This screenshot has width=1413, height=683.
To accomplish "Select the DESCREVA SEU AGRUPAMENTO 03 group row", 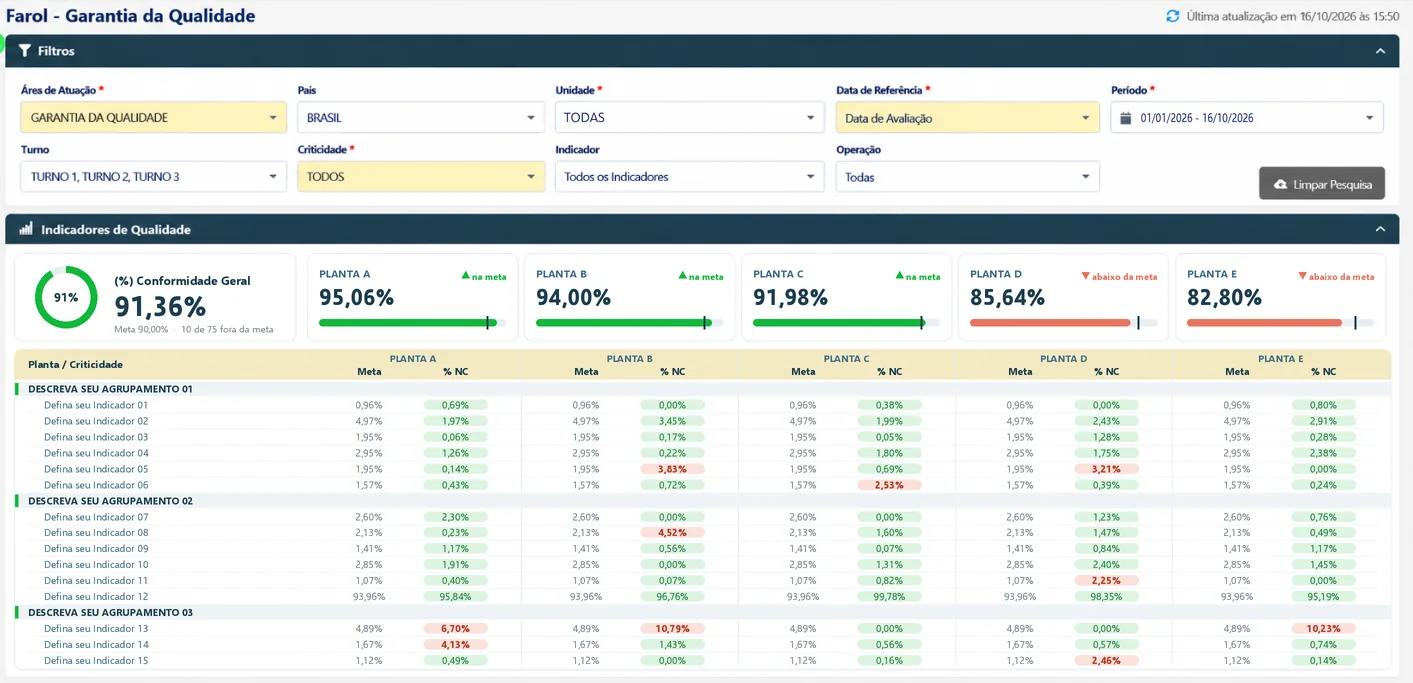I will coord(702,612).
